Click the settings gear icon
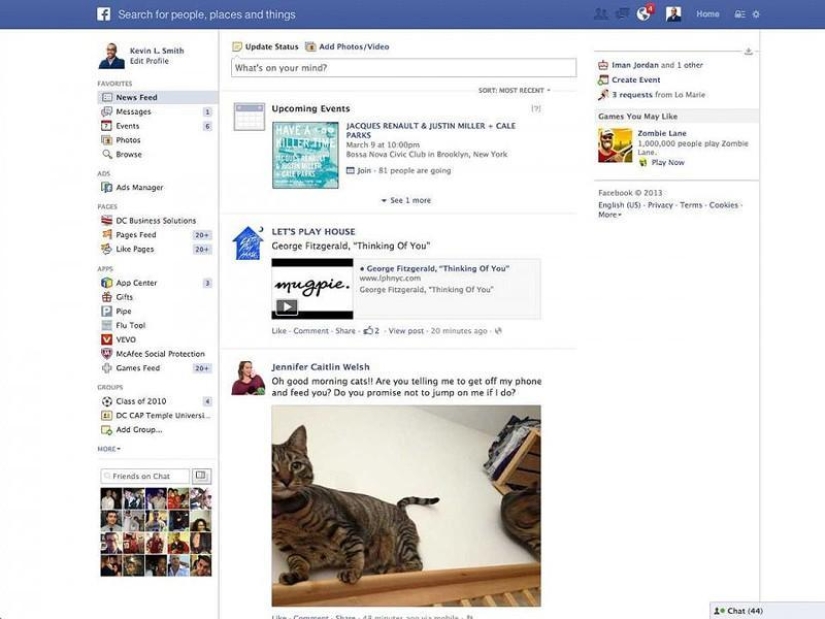This screenshot has width=825, height=619. click(x=756, y=14)
